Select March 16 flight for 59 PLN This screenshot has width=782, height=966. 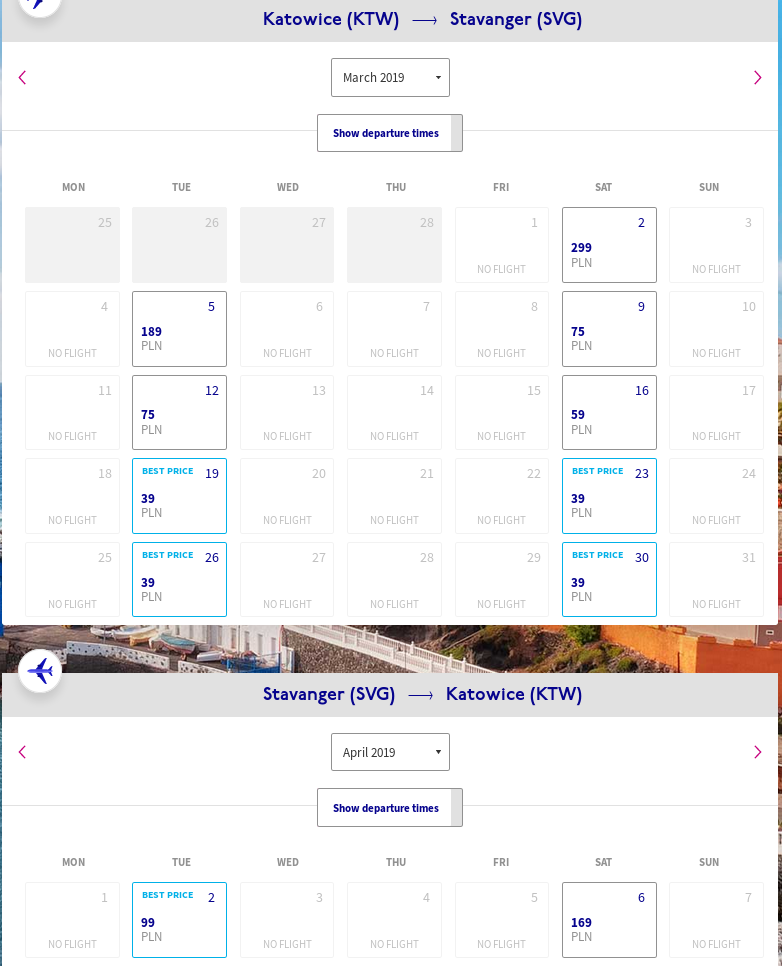tap(609, 412)
